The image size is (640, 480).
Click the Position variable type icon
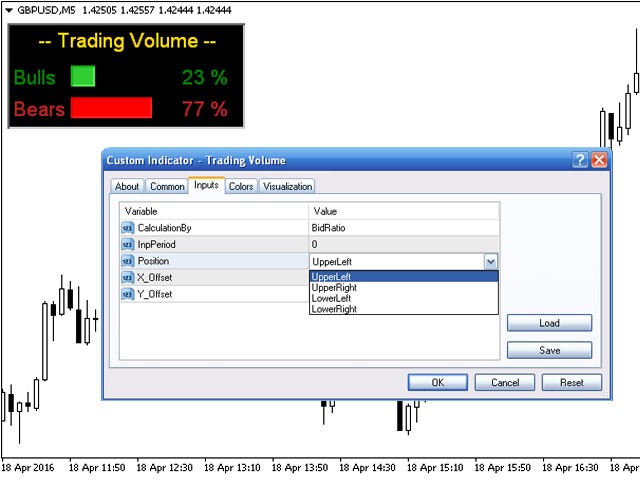pos(128,261)
